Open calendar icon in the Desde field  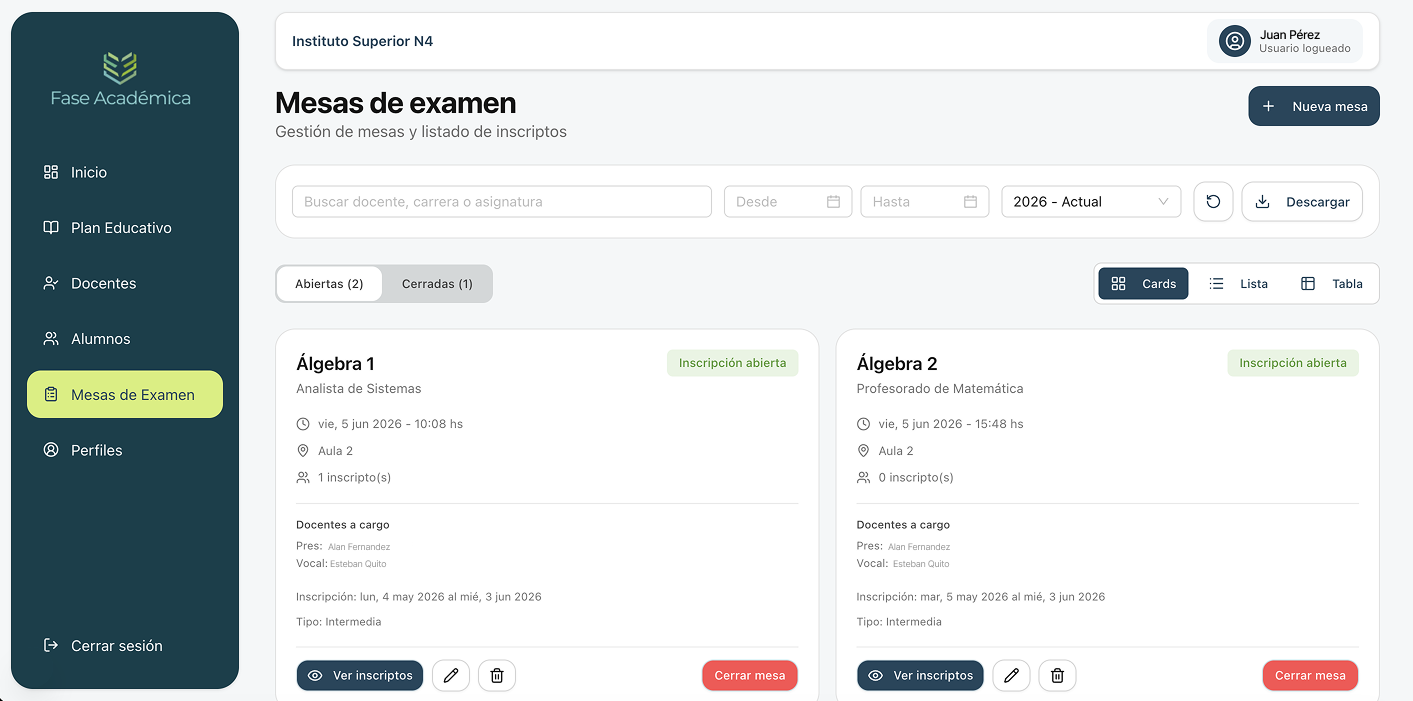(833, 201)
